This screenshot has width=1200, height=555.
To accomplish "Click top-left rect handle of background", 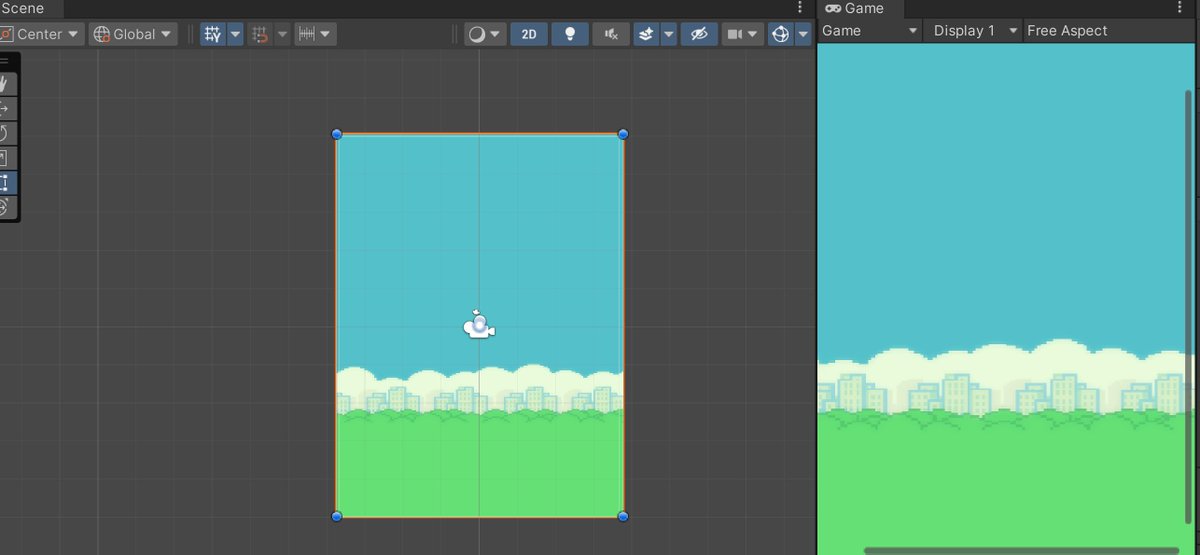I will tap(337, 134).
